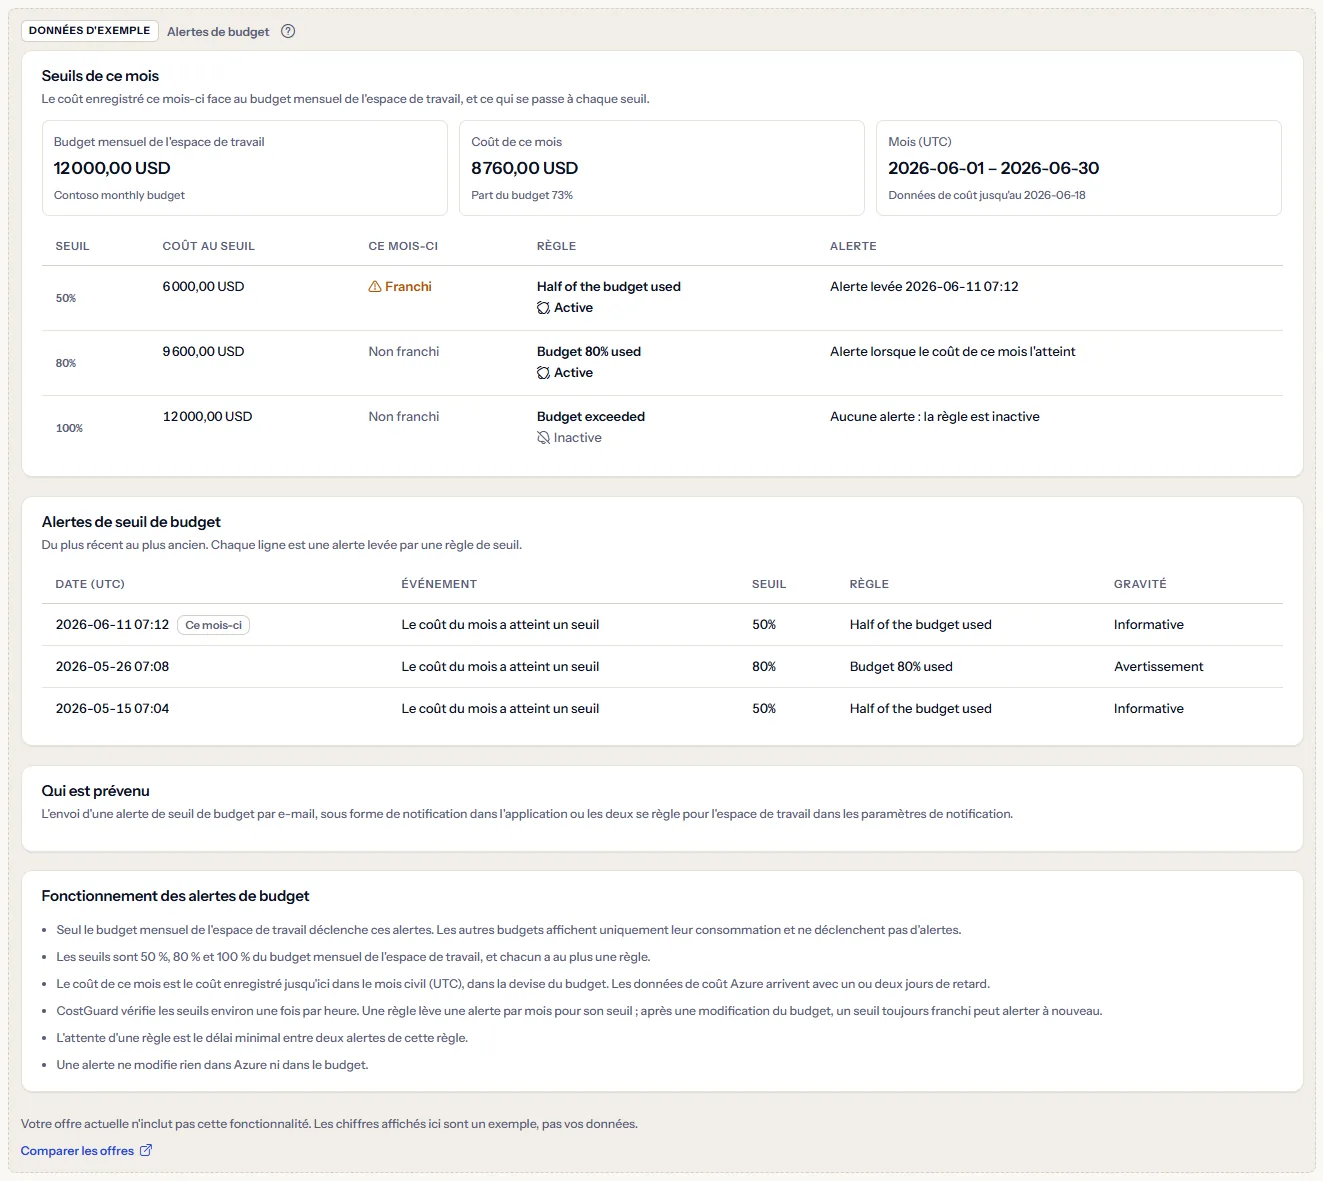Click the GRAVITÉ column header

pyautogui.click(x=1140, y=584)
